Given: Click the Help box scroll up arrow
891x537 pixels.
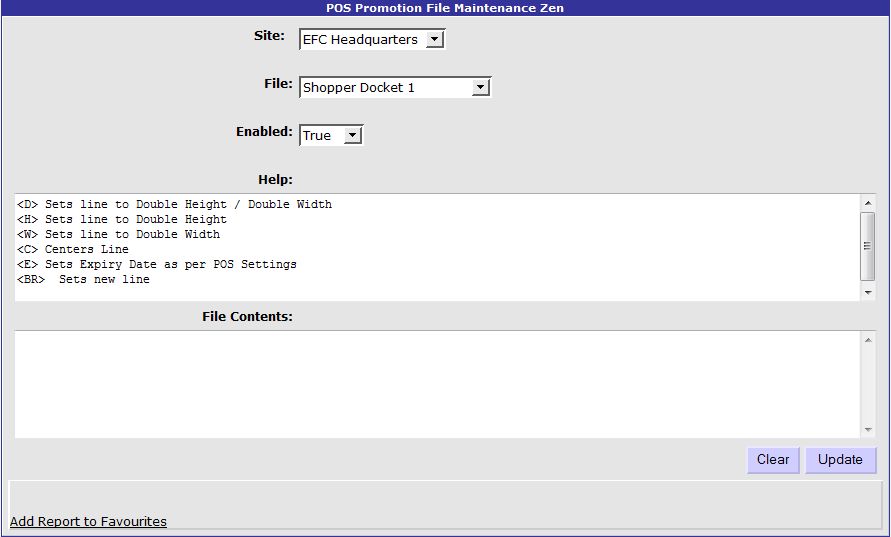Looking at the screenshot, I should tap(867, 204).
